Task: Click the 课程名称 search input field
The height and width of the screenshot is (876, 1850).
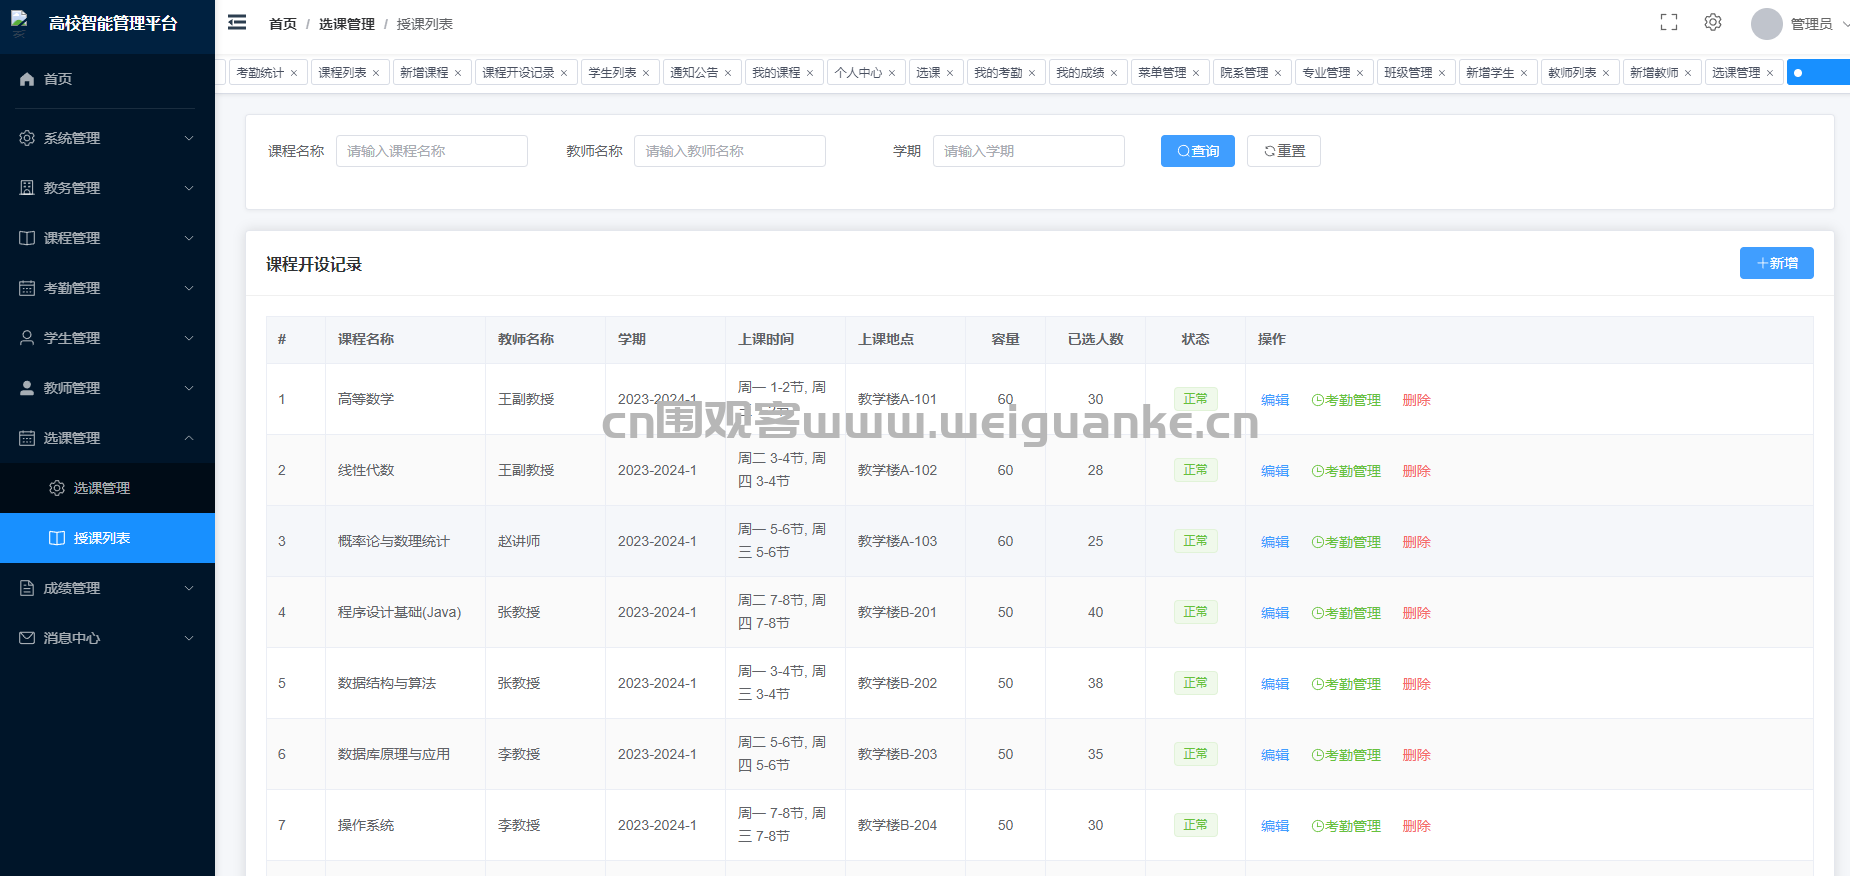Action: tap(431, 151)
